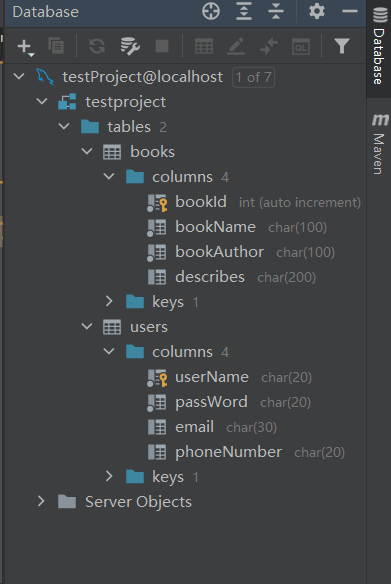Open the Maven tab on right sidebar
Viewport: 391px width, 584px height.
[x=379, y=144]
